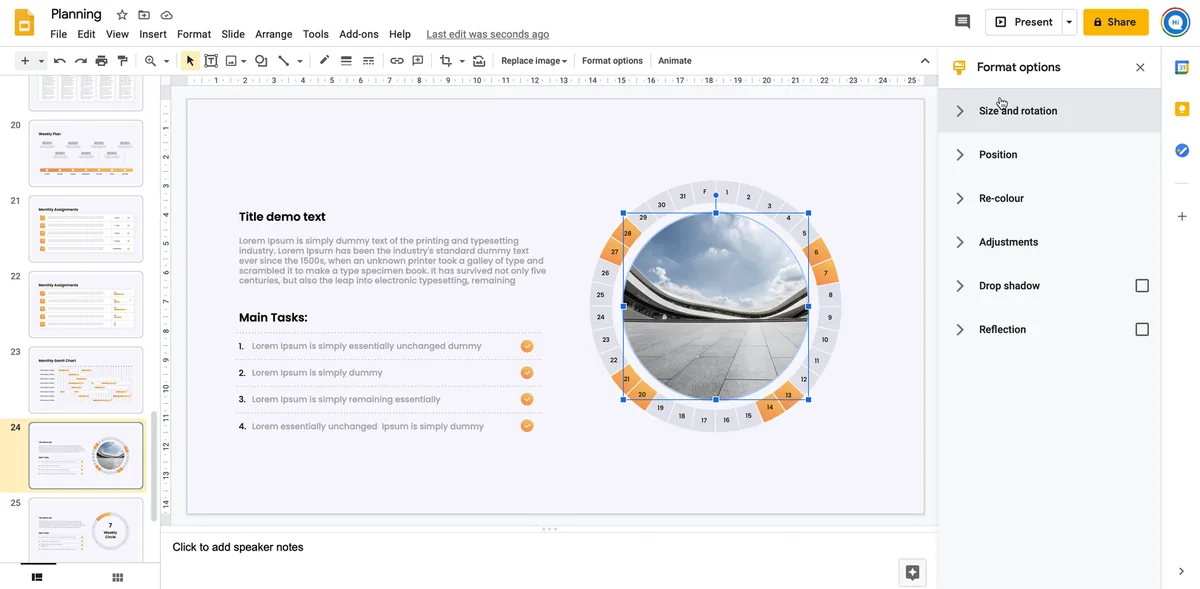1200x589 pixels.
Task: Select slide 23 Monthly Gantt Chart thumbnail
Action: point(86,380)
